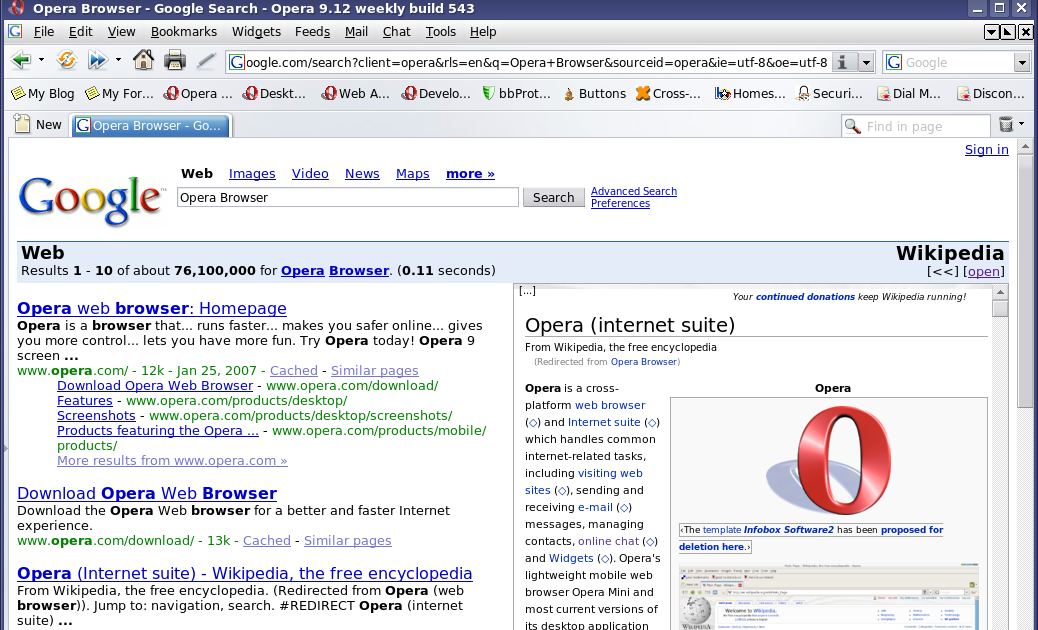Click the page info 'i' icon in address bar

843,62
